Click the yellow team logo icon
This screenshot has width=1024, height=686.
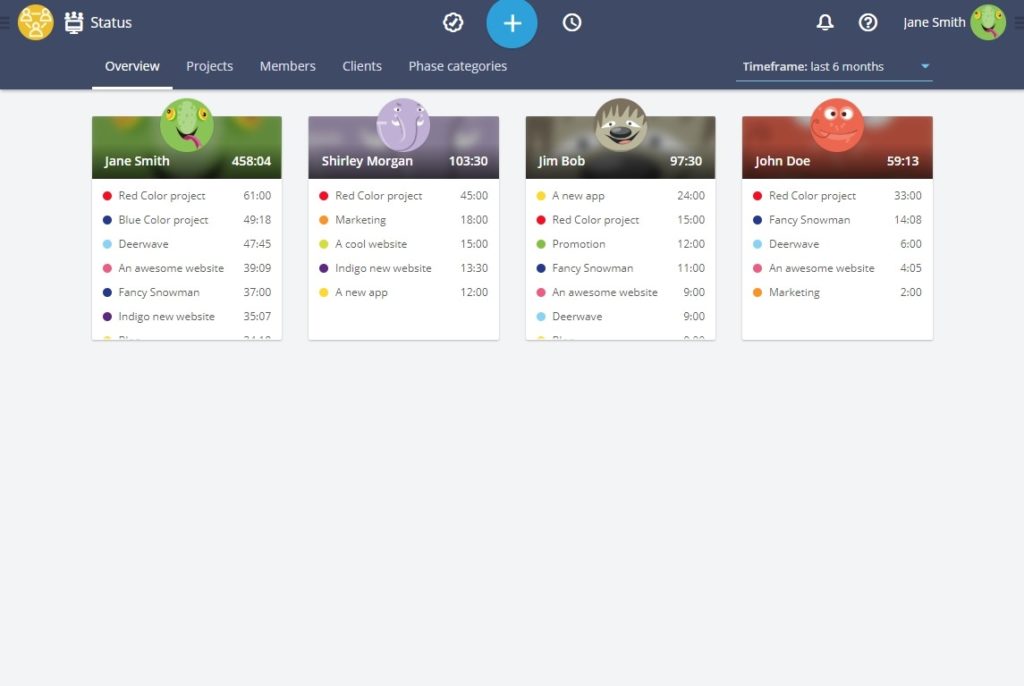pyautogui.click(x=35, y=22)
